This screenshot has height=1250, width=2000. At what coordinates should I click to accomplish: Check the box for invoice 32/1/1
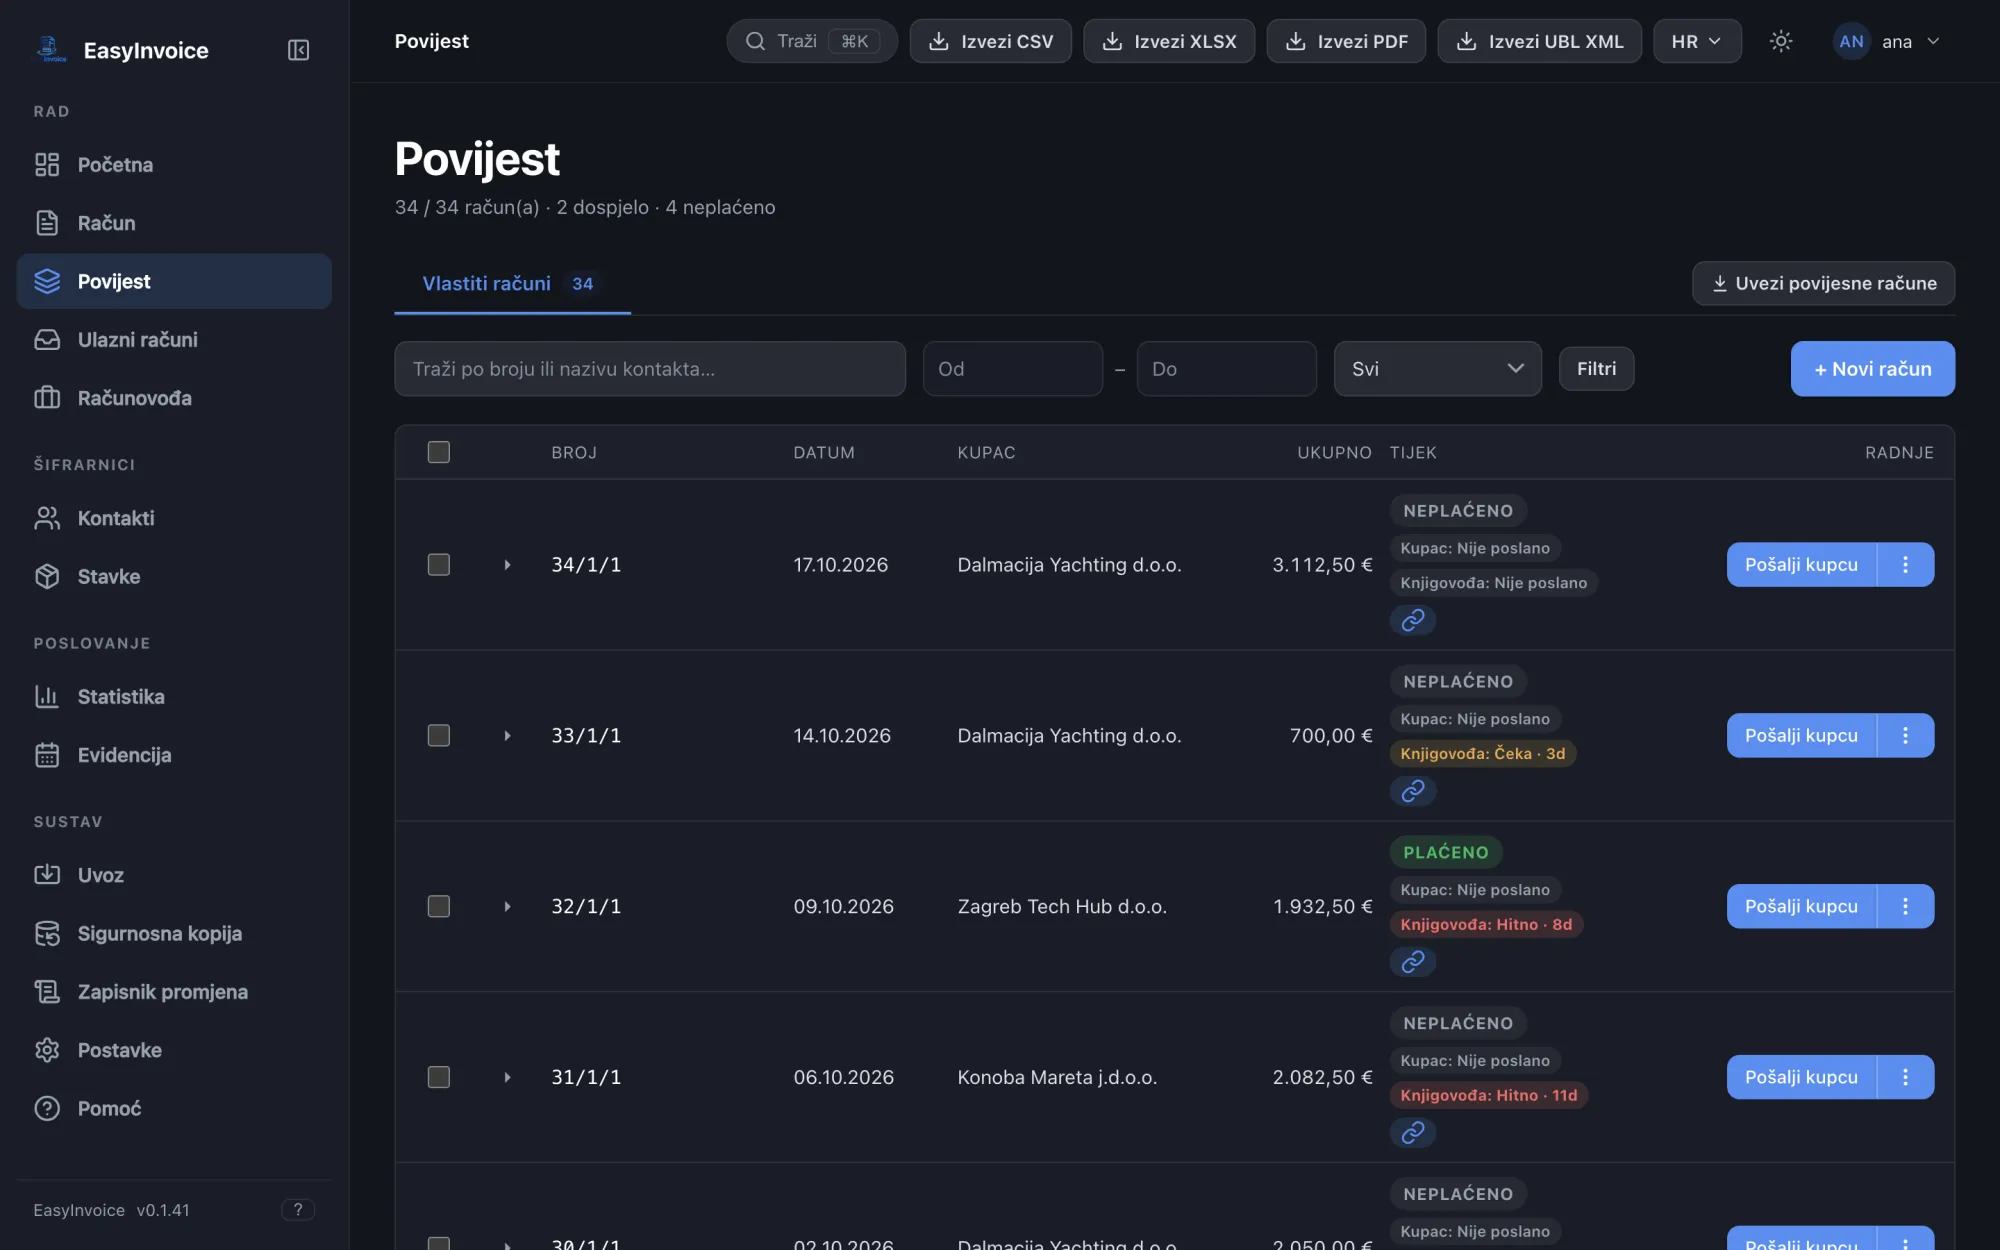[x=439, y=907]
